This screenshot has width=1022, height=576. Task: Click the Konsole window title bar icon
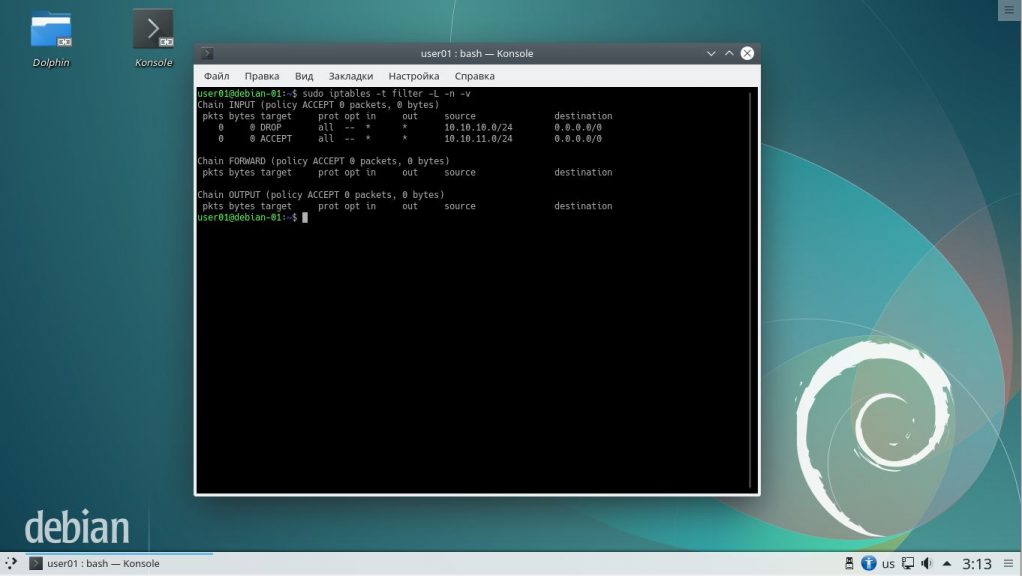[x=207, y=53]
